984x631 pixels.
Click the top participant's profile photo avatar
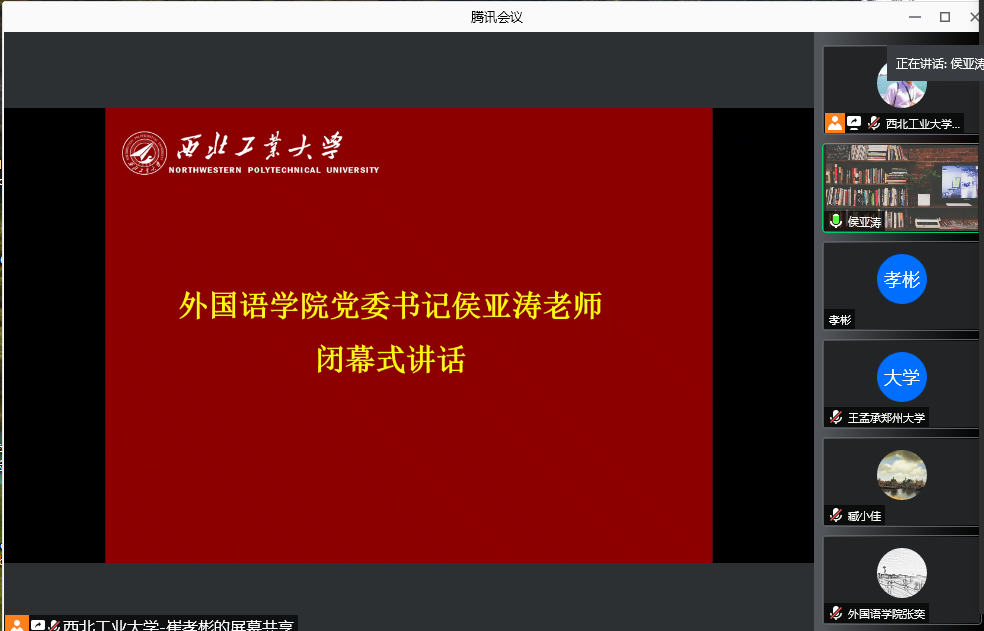(x=901, y=86)
